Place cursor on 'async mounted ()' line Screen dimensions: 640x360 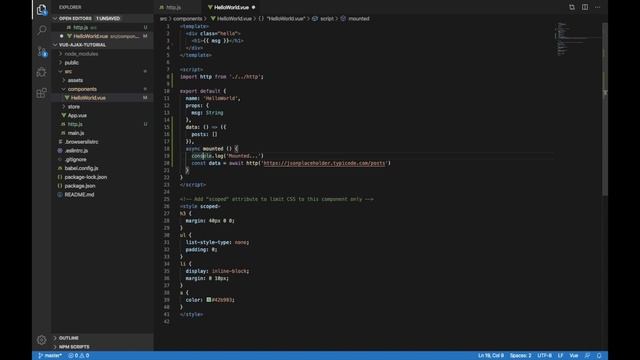click(211, 149)
